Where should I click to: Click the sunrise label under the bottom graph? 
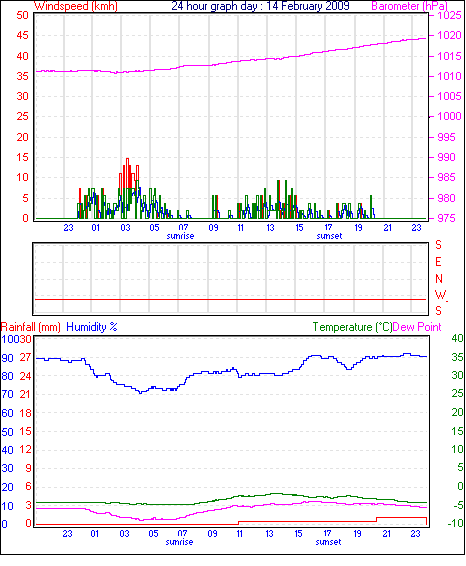tap(179, 542)
